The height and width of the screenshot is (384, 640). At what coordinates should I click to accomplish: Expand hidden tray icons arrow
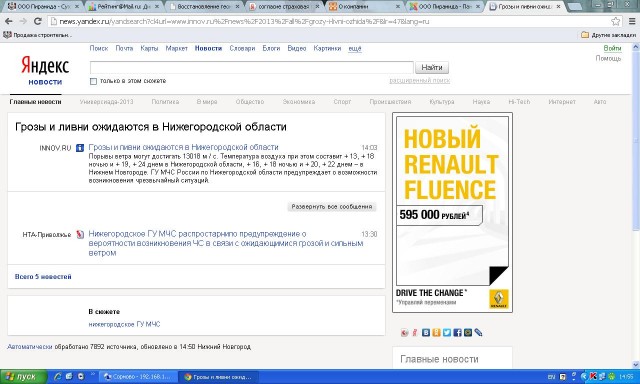pyautogui.click(x=584, y=376)
